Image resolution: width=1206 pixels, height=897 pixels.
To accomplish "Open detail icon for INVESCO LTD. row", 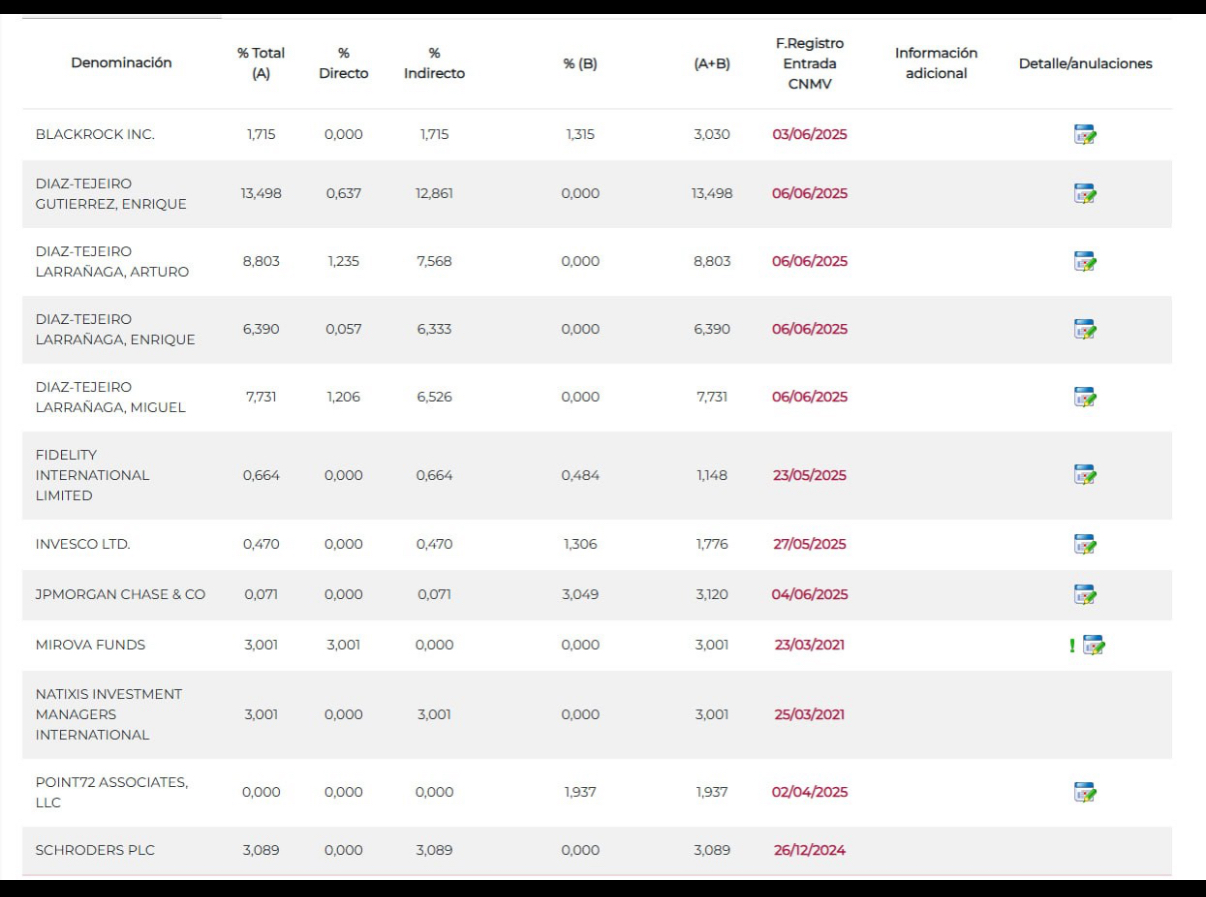I will tap(1085, 544).
